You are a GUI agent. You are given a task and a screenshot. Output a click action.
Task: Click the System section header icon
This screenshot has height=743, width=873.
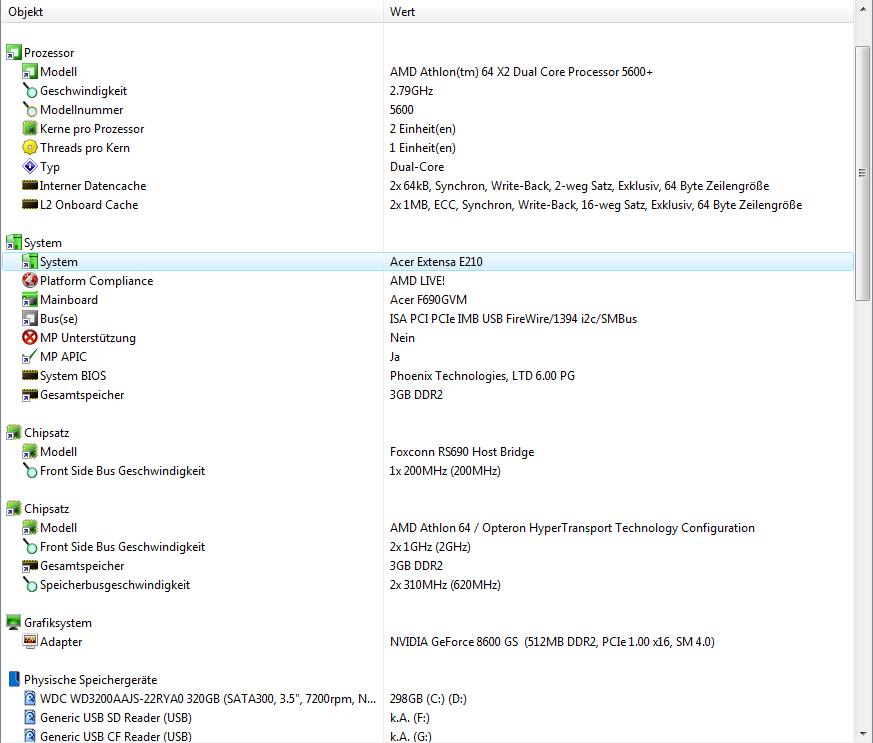(x=13, y=243)
